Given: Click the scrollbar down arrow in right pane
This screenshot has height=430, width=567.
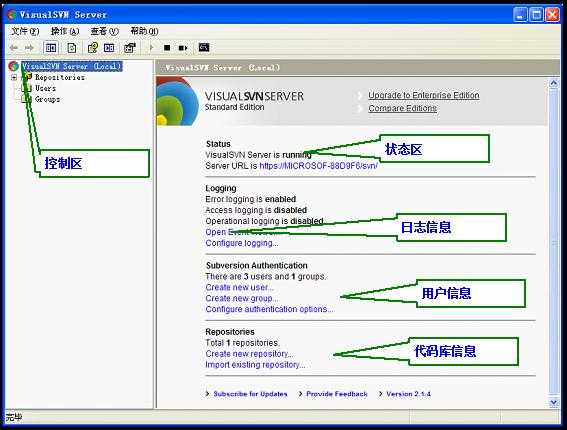Looking at the screenshot, I should [x=554, y=403].
